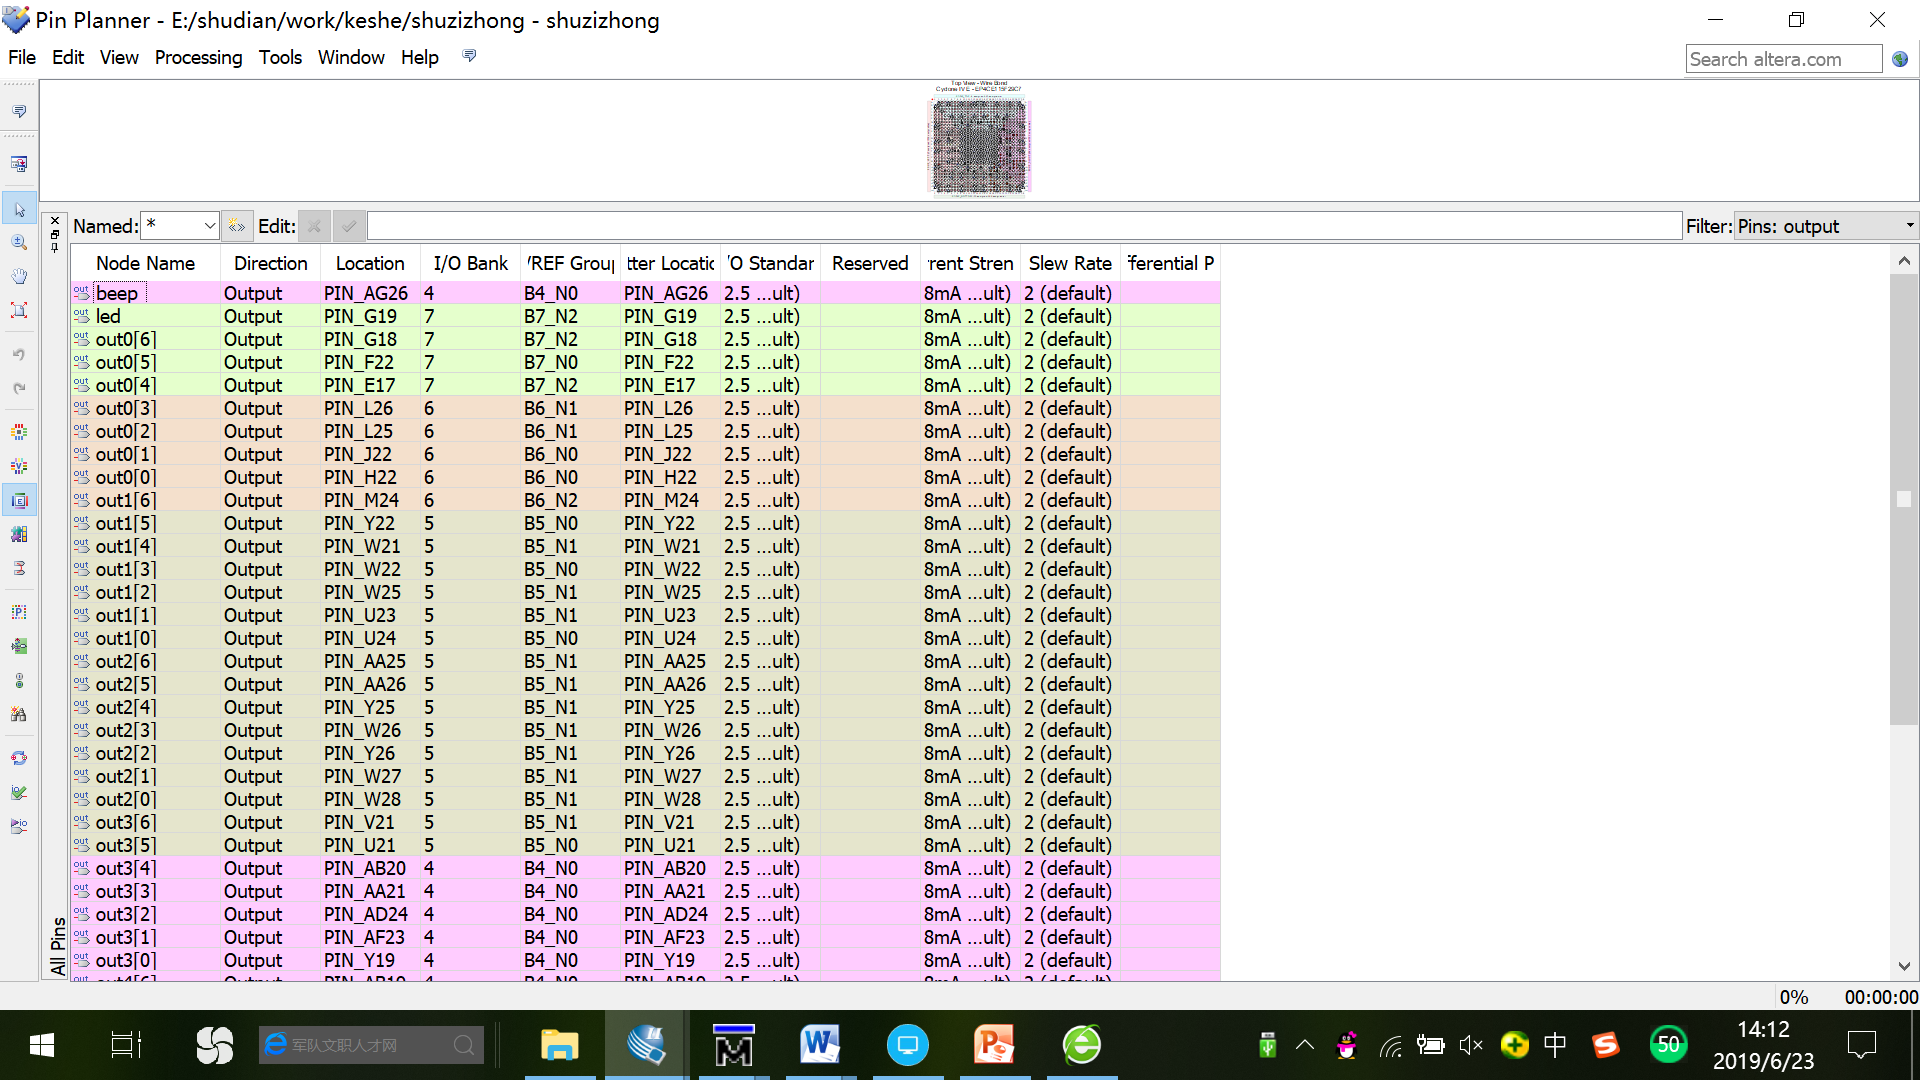This screenshot has height=1080, width=1920.
Task: Click the fit-to-window red arrows icon
Action: click(19, 310)
